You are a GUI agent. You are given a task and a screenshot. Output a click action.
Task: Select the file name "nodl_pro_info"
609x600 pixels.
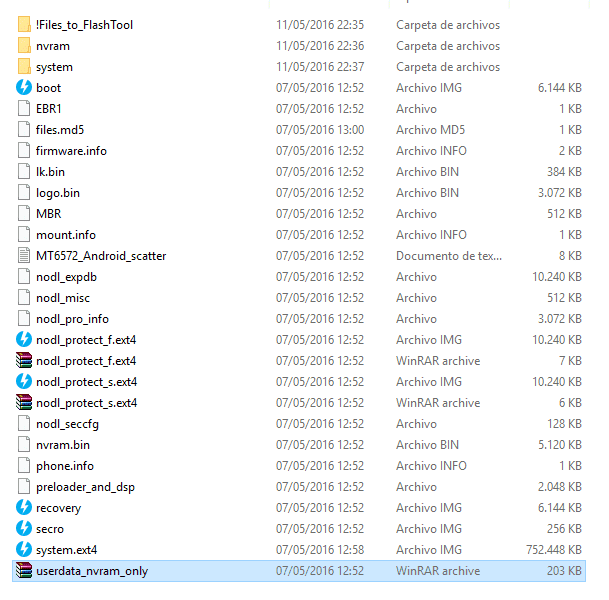pyautogui.click(x=72, y=319)
